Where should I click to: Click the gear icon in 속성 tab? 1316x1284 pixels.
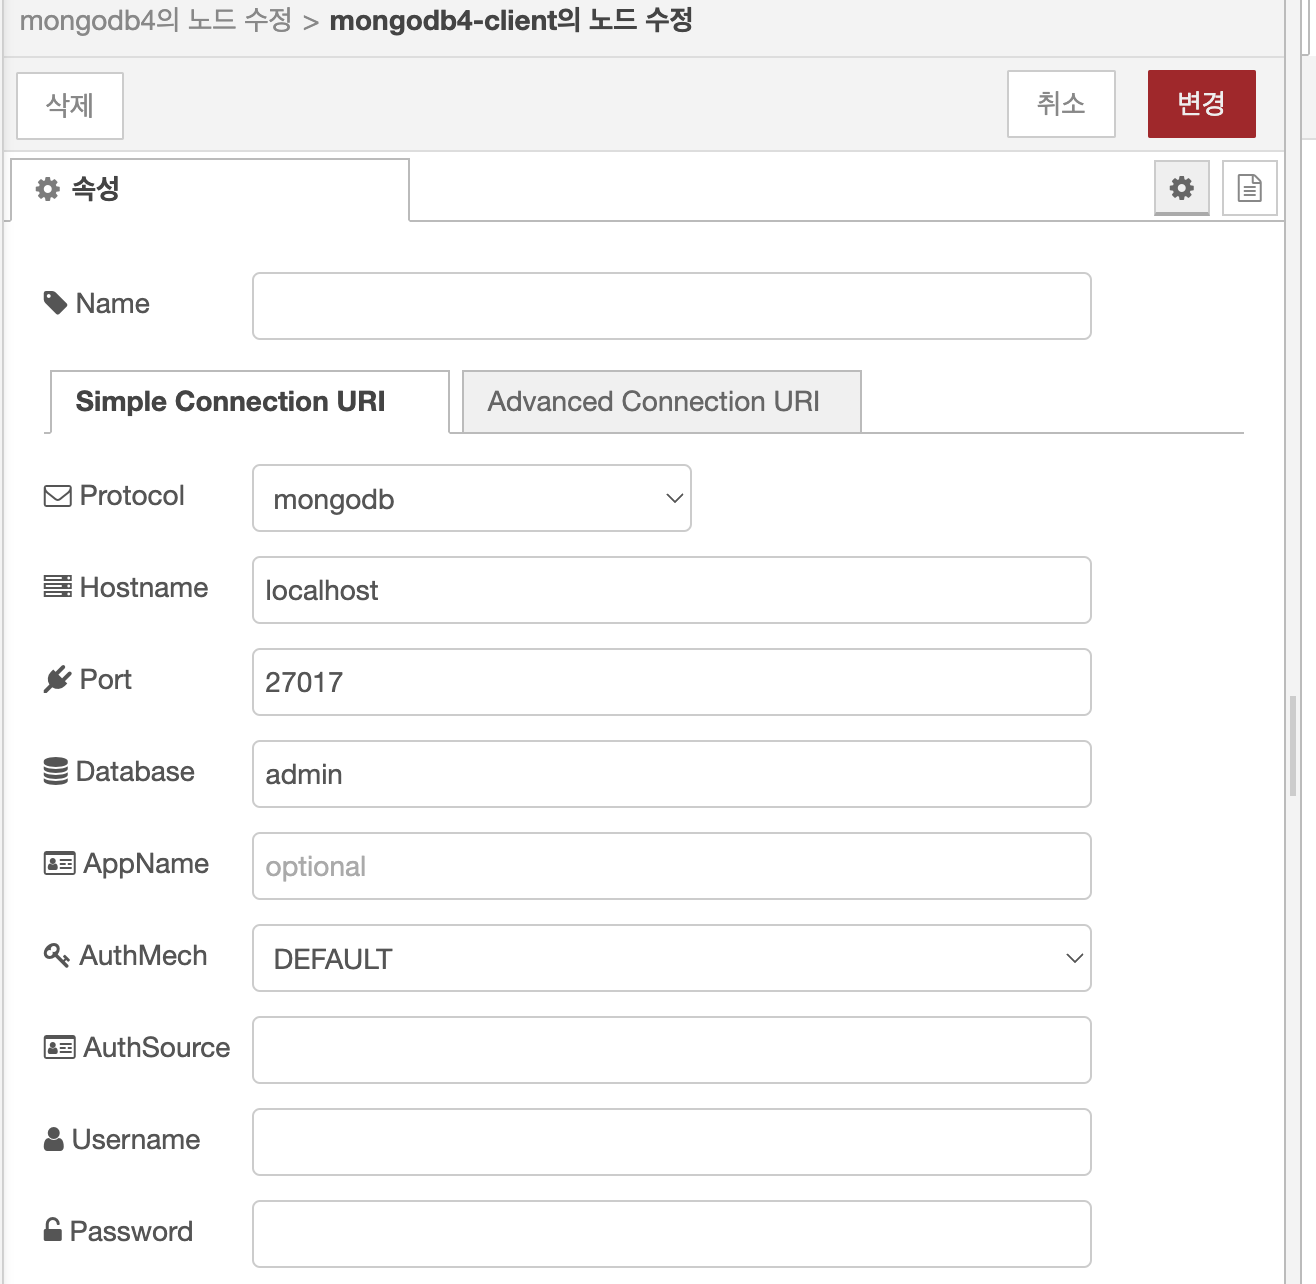pyautogui.click(x=48, y=189)
